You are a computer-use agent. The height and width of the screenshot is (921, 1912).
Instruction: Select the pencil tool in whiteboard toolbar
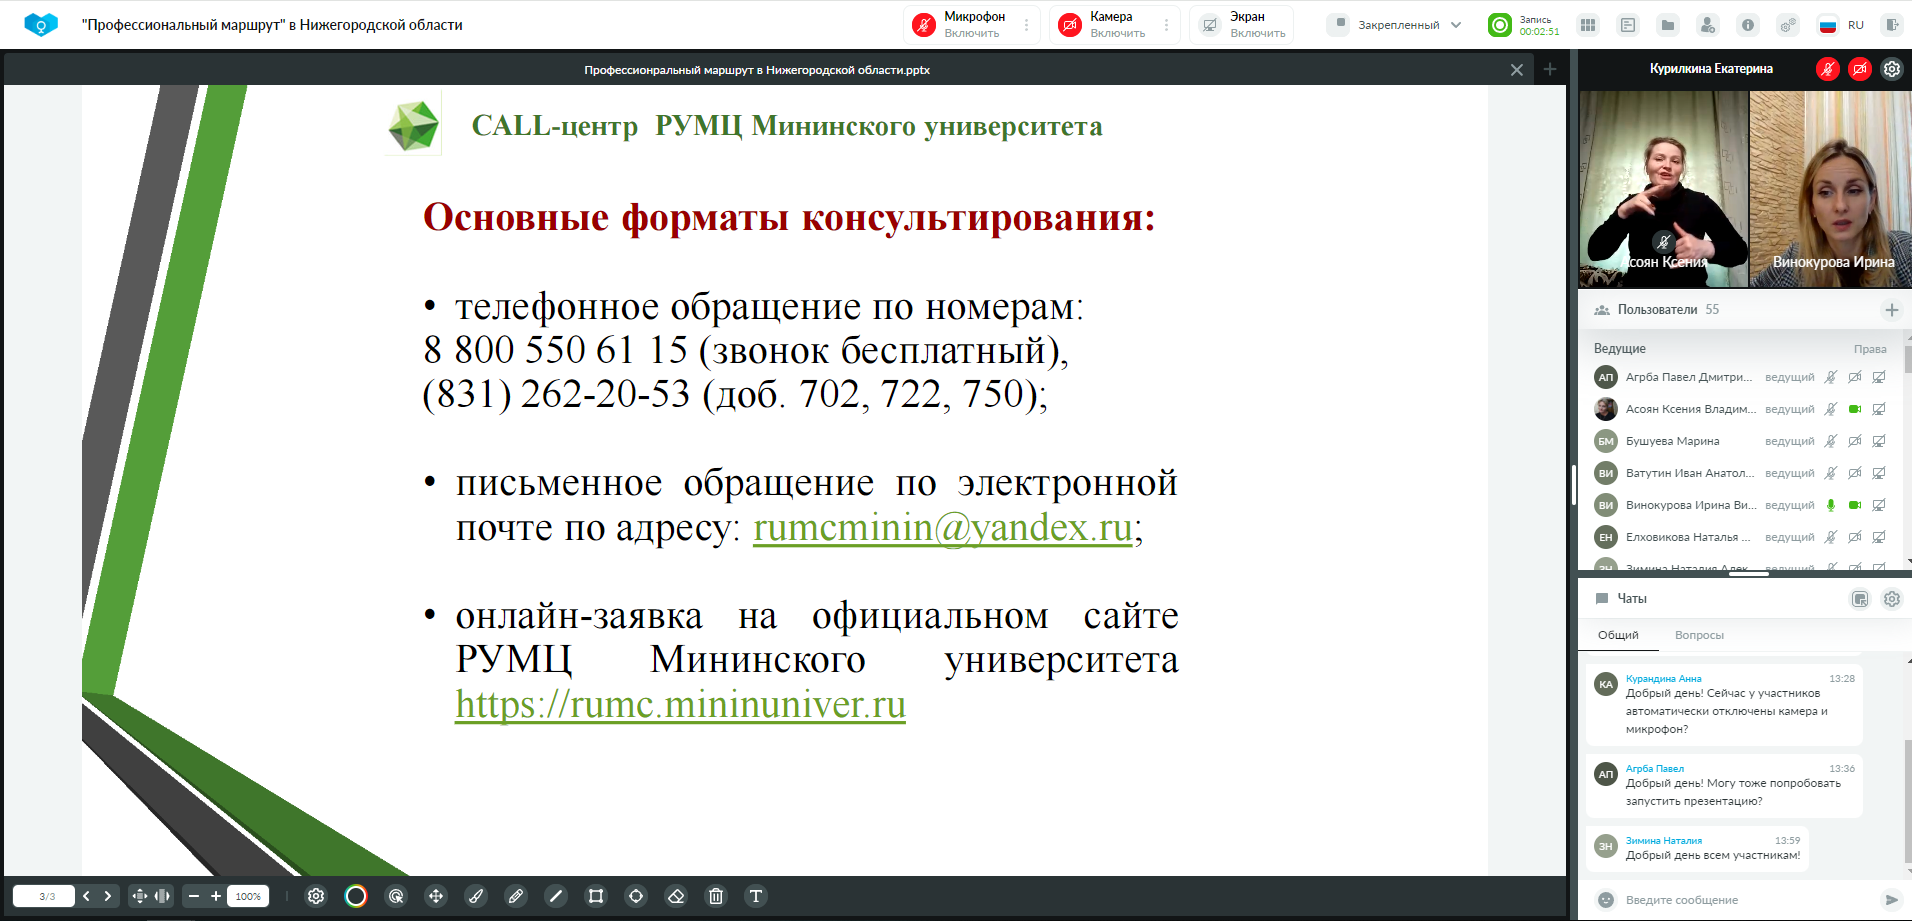pos(516,896)
